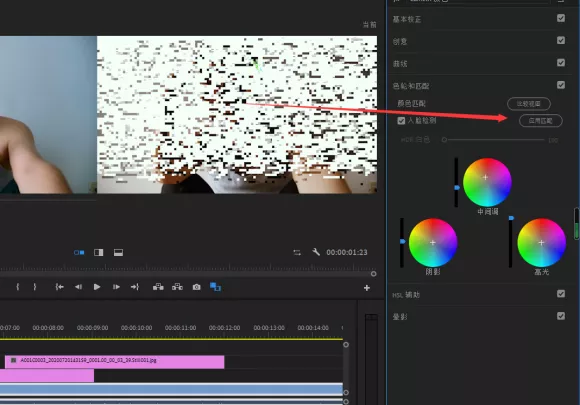Toggle HSL 辅助 section checkbox
The image size is (580, 405).
pyautogui.click(x=561, y=294)
